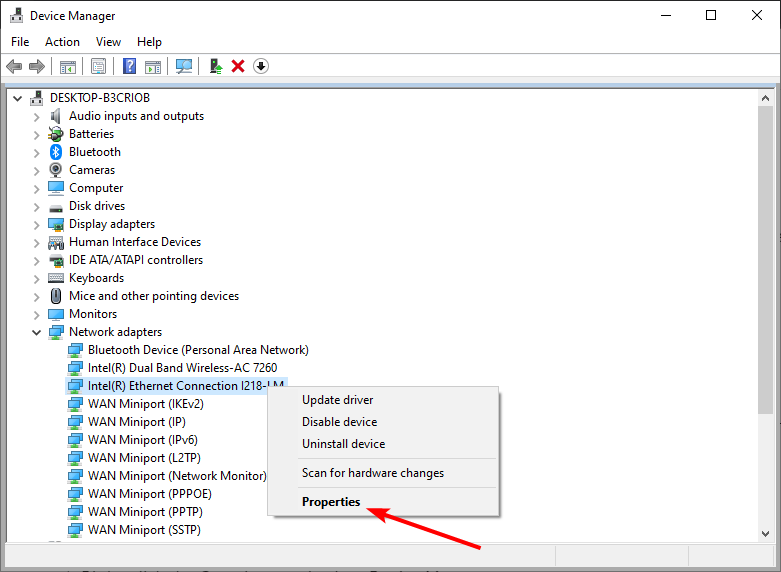Click the Cameras webcam icon

click(x=56, y=170)
